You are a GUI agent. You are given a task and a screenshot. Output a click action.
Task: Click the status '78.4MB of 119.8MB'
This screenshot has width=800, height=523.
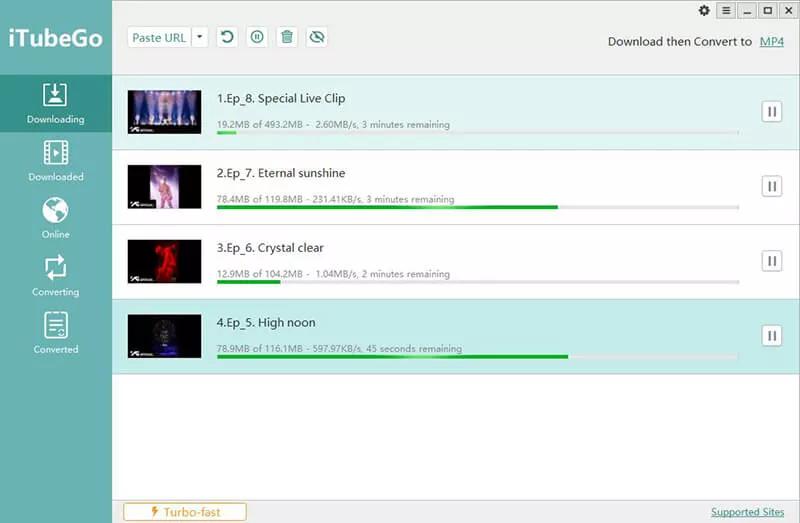[x=260, y=199]
